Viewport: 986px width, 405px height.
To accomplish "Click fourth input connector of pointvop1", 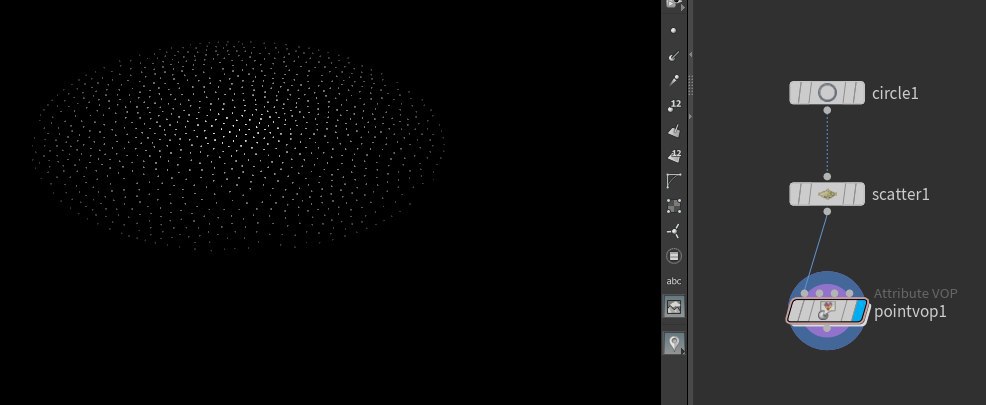I will point(850,294).
